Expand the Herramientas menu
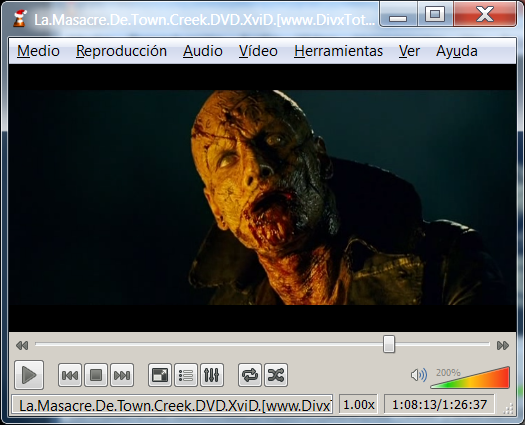 tap(338, 51)
